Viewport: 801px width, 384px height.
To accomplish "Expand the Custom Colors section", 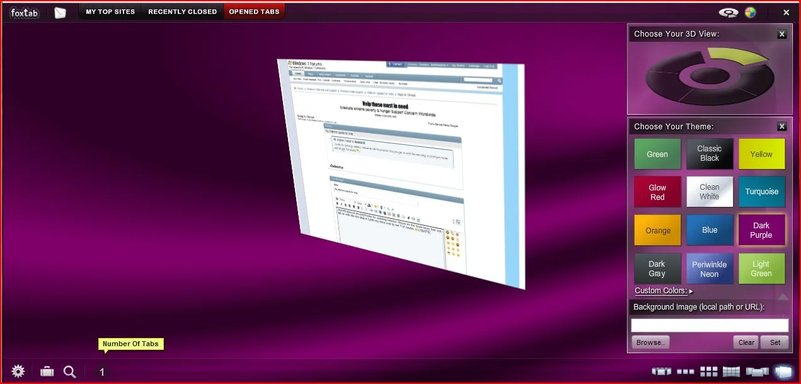I will pyautogui.click(x=664, y=291).
